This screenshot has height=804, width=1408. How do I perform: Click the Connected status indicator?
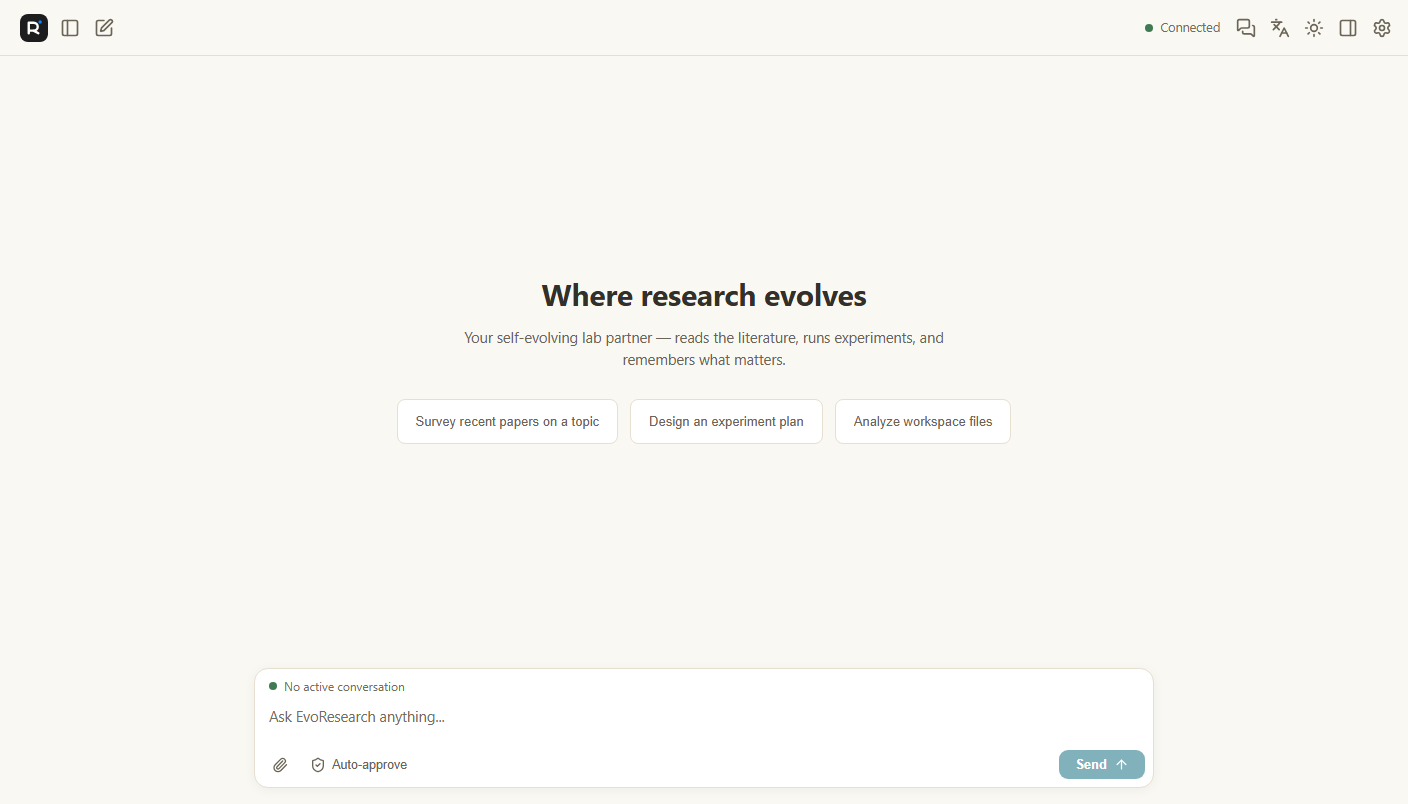[x=1183, y=28]
